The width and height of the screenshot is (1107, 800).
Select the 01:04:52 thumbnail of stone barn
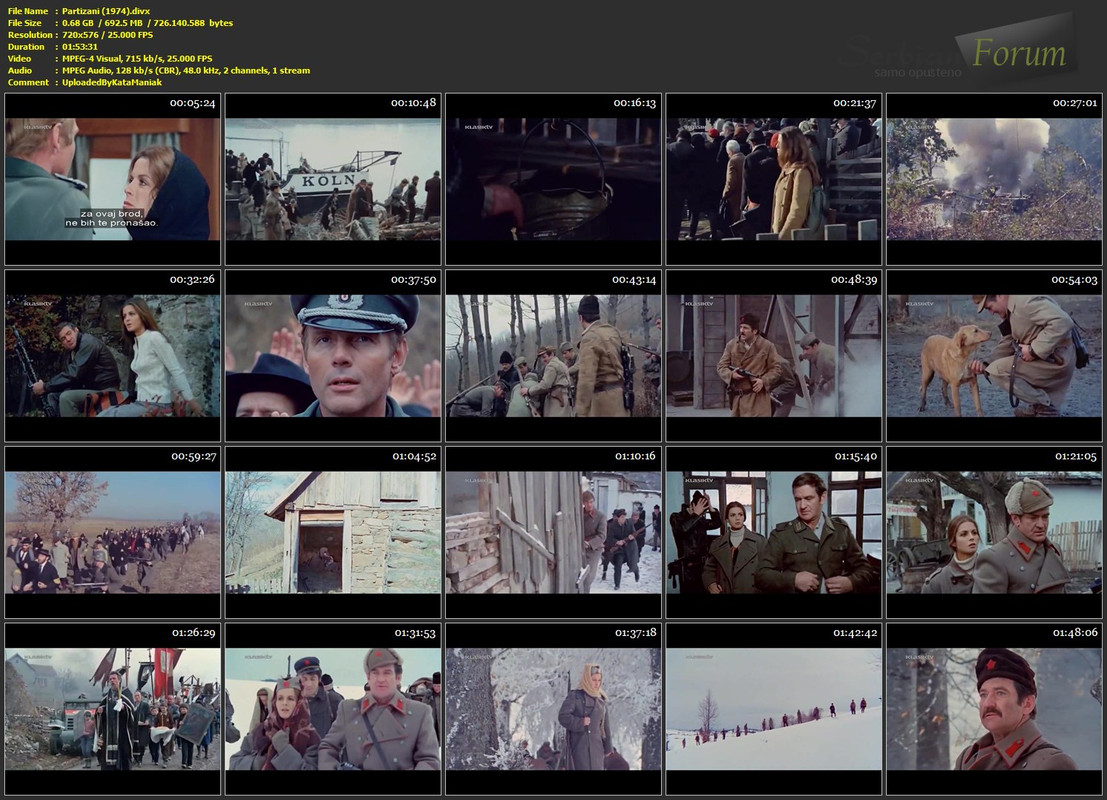[x=333, y=532]
